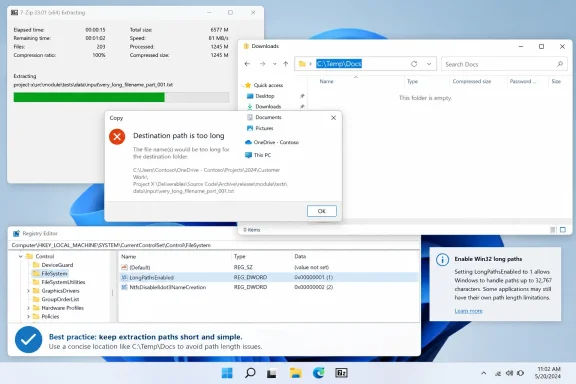The image size is (576, 384).
Task: Click the Back arrow in Downloads window
Action: tap(247, 64)
